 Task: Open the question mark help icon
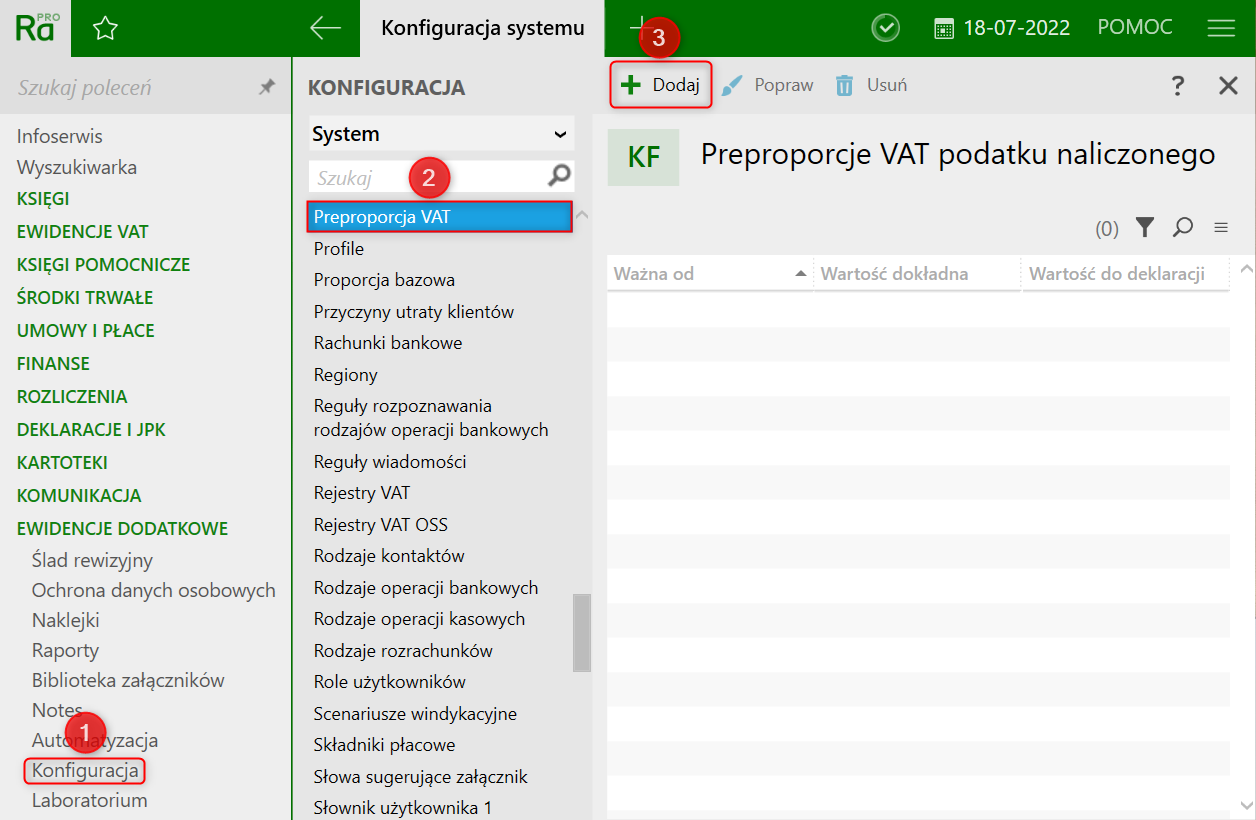[1178, 86]
